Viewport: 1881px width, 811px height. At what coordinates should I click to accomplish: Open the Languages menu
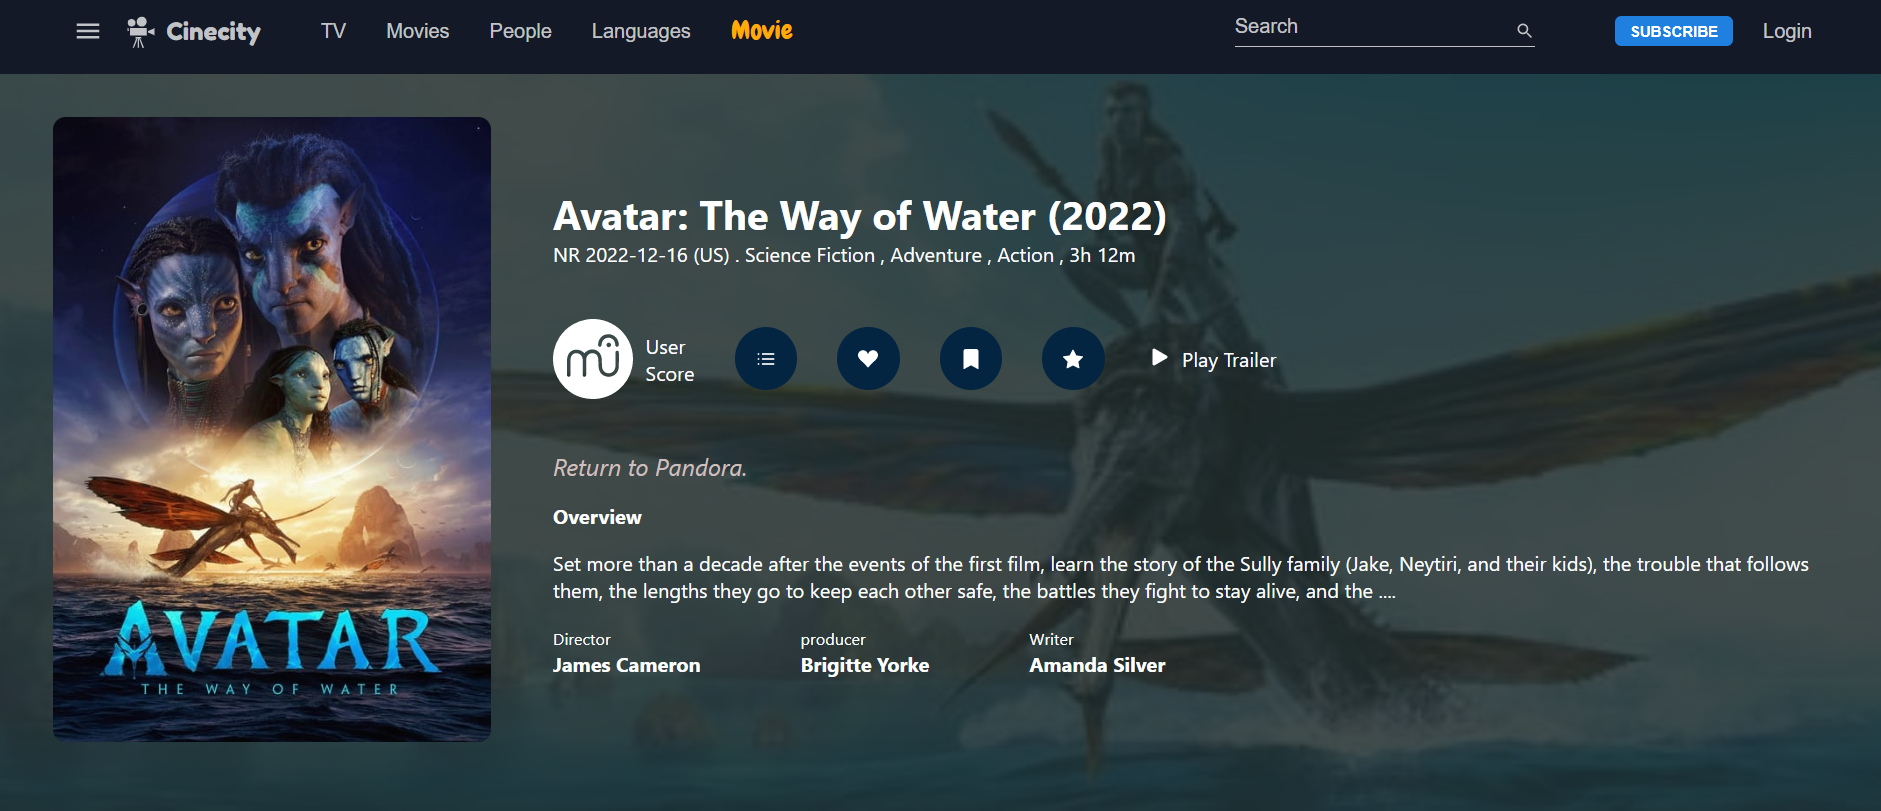click(641, 31)
